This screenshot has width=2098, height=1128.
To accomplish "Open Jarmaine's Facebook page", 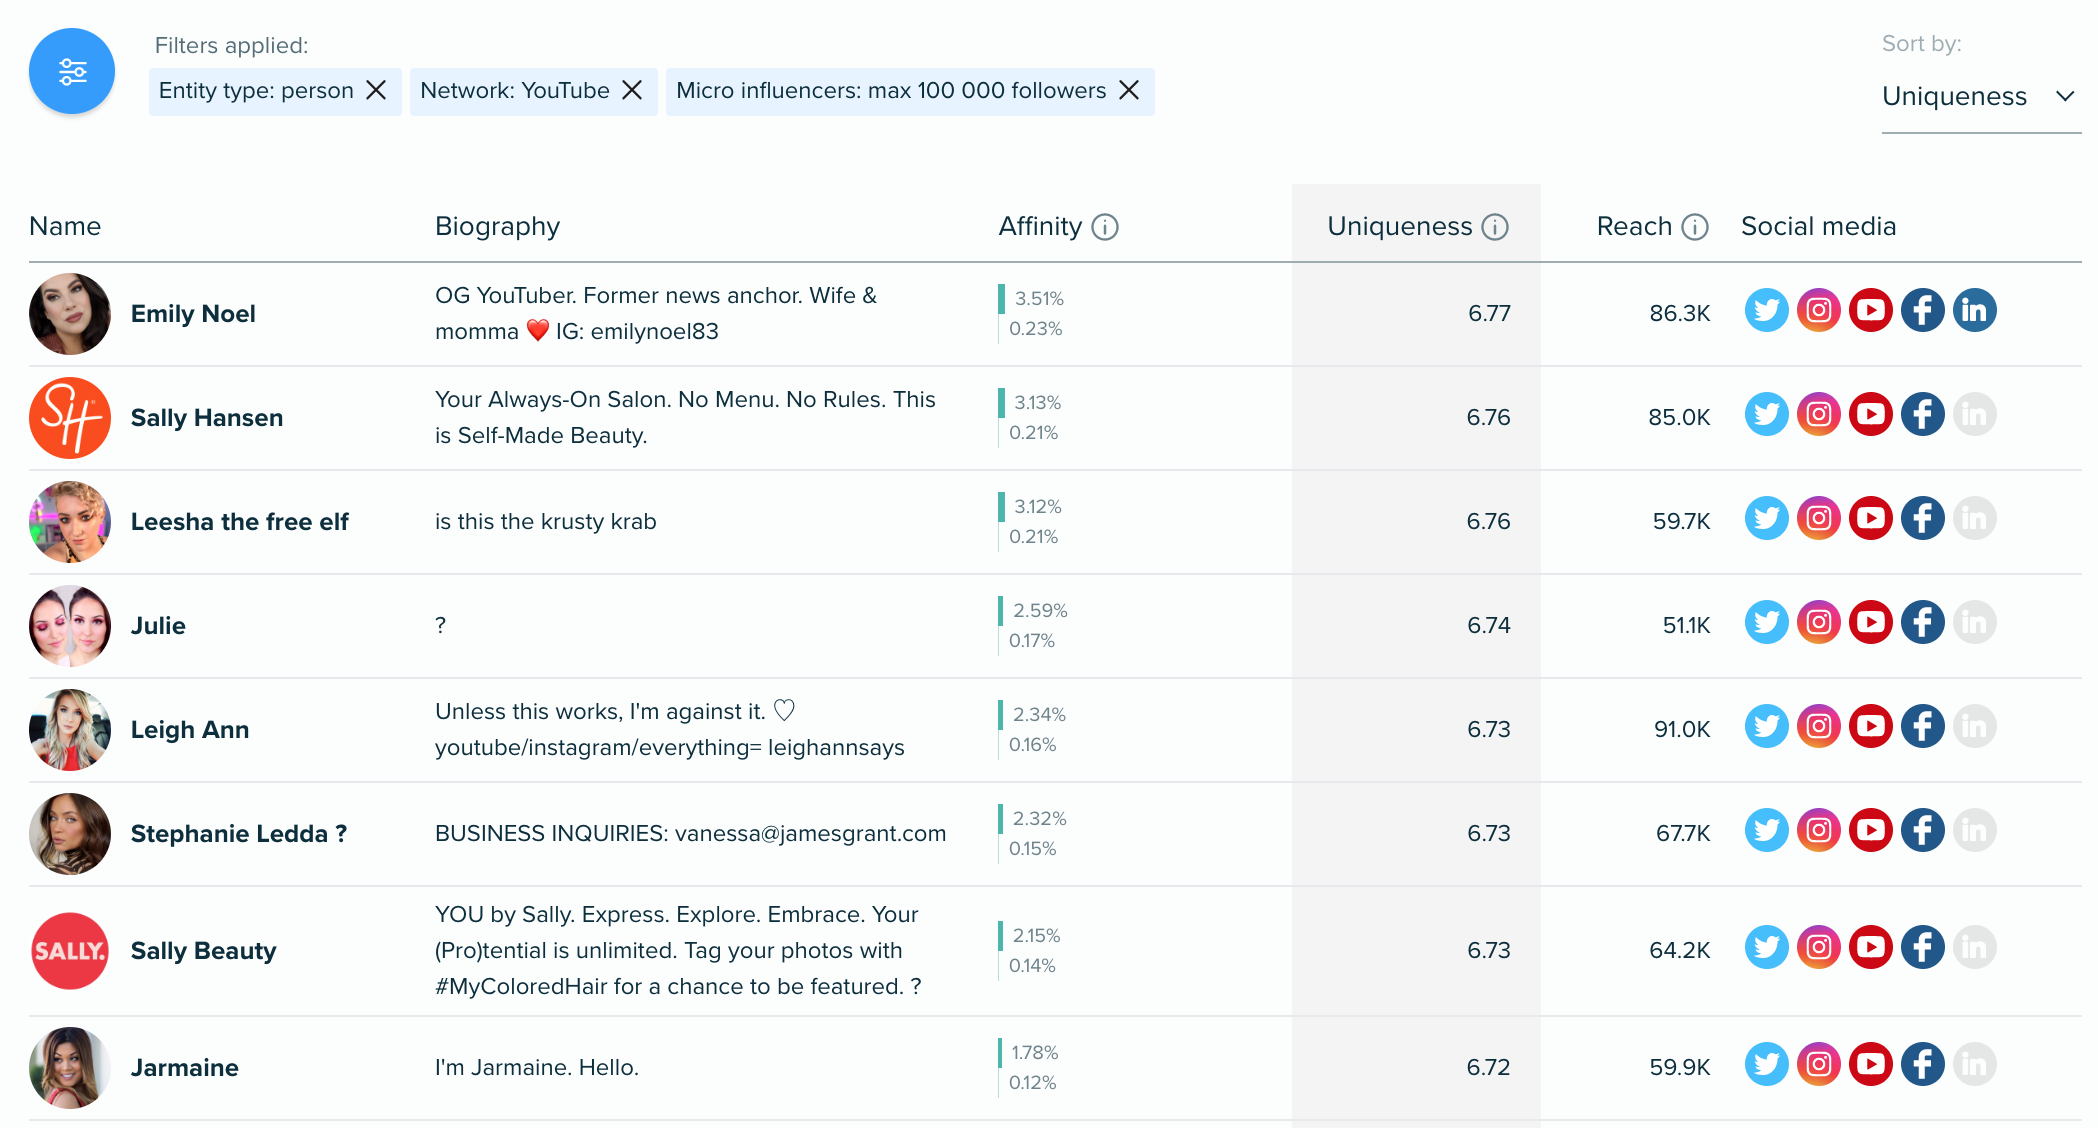I will [x=1923, y=1064].
